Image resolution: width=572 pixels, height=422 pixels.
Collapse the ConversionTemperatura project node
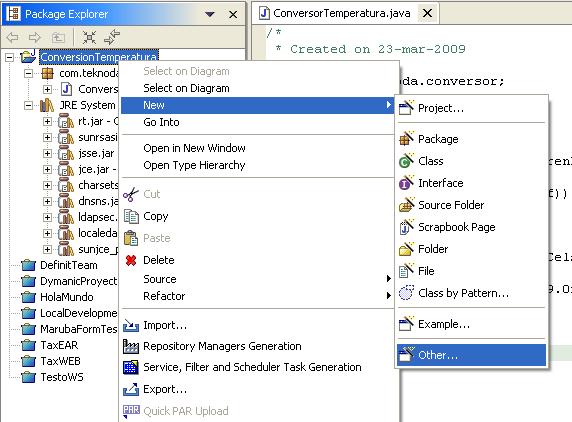9,57
